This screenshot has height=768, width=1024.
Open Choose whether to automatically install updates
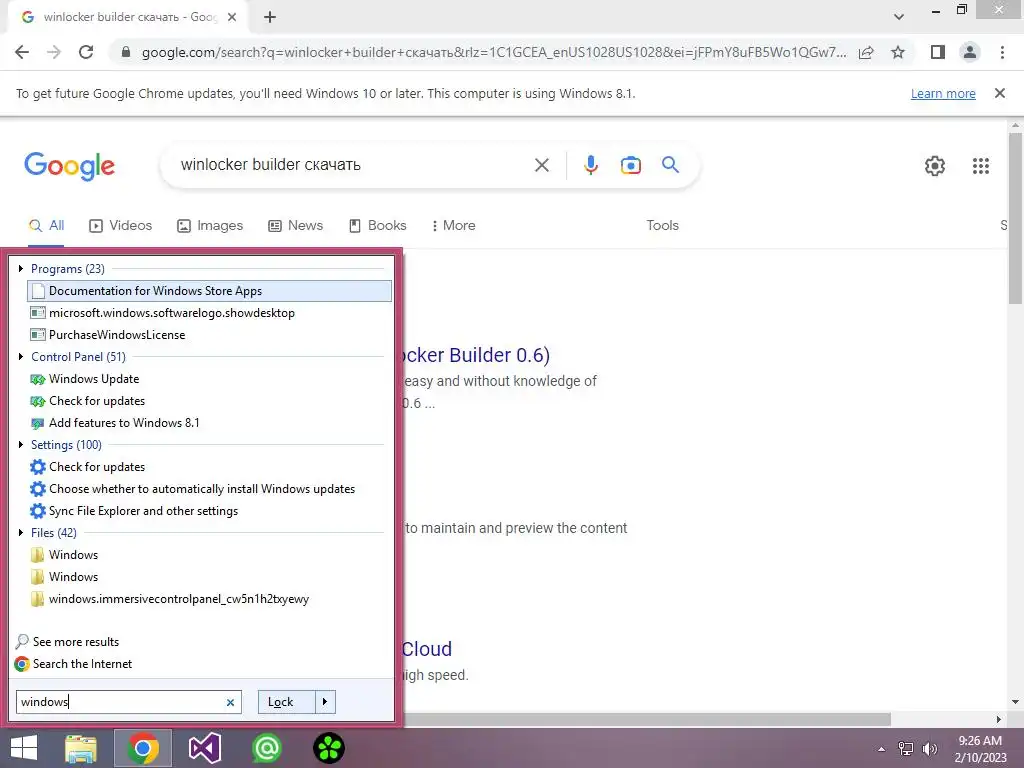click(209, 489)
